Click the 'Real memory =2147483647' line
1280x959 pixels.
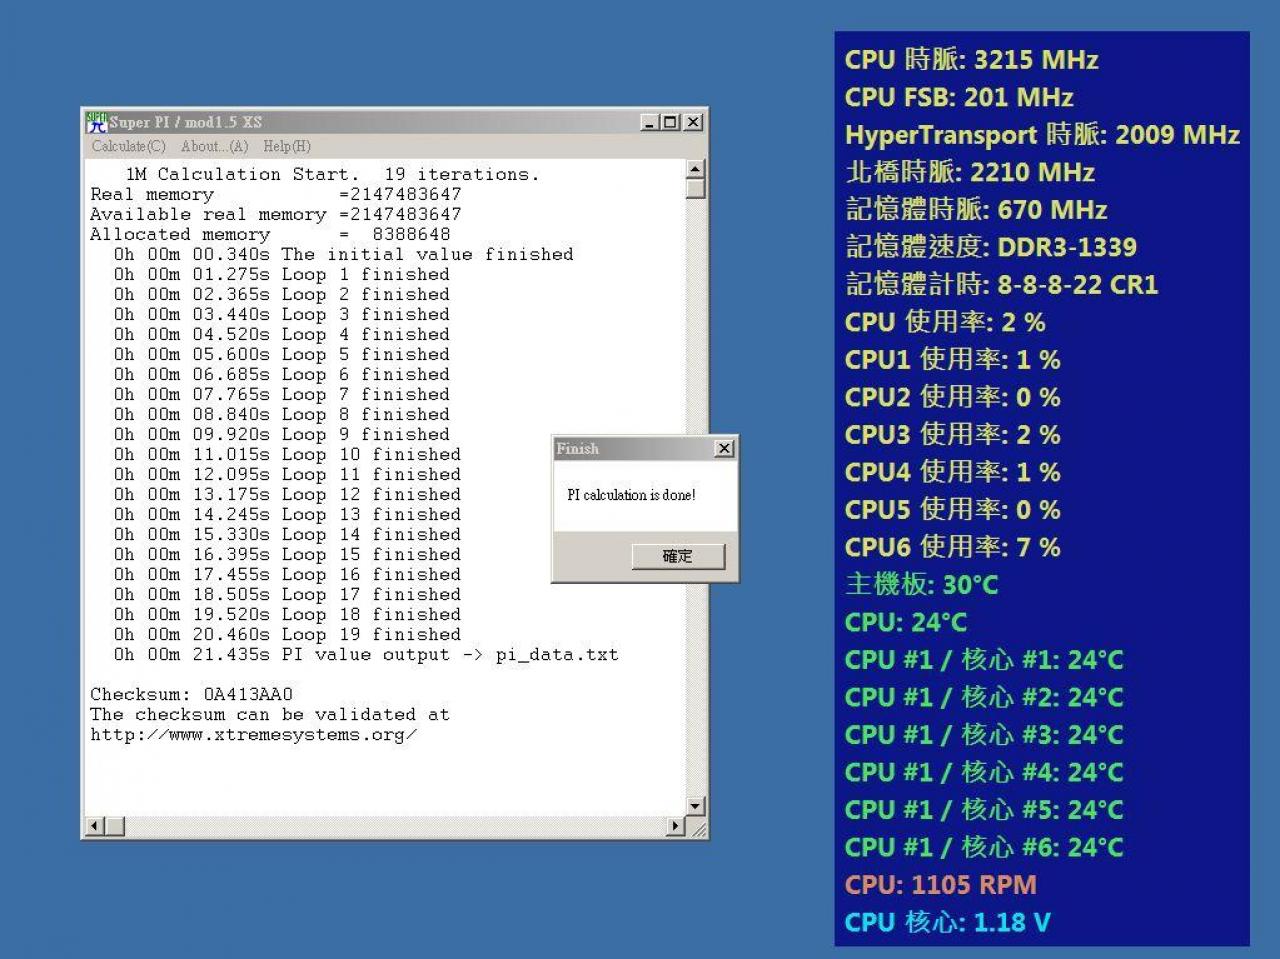pos(276,194)
